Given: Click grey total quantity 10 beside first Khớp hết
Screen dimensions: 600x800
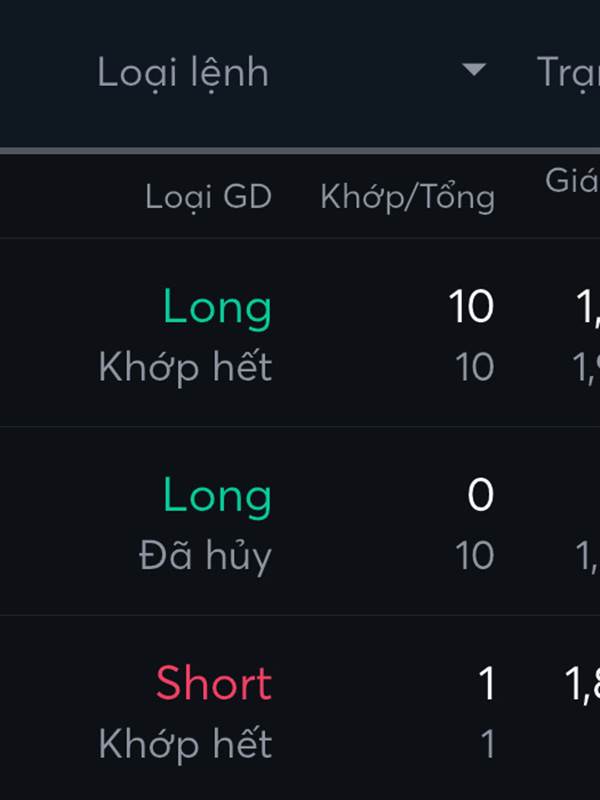Looking at the screenshot, I should (474, 368).
